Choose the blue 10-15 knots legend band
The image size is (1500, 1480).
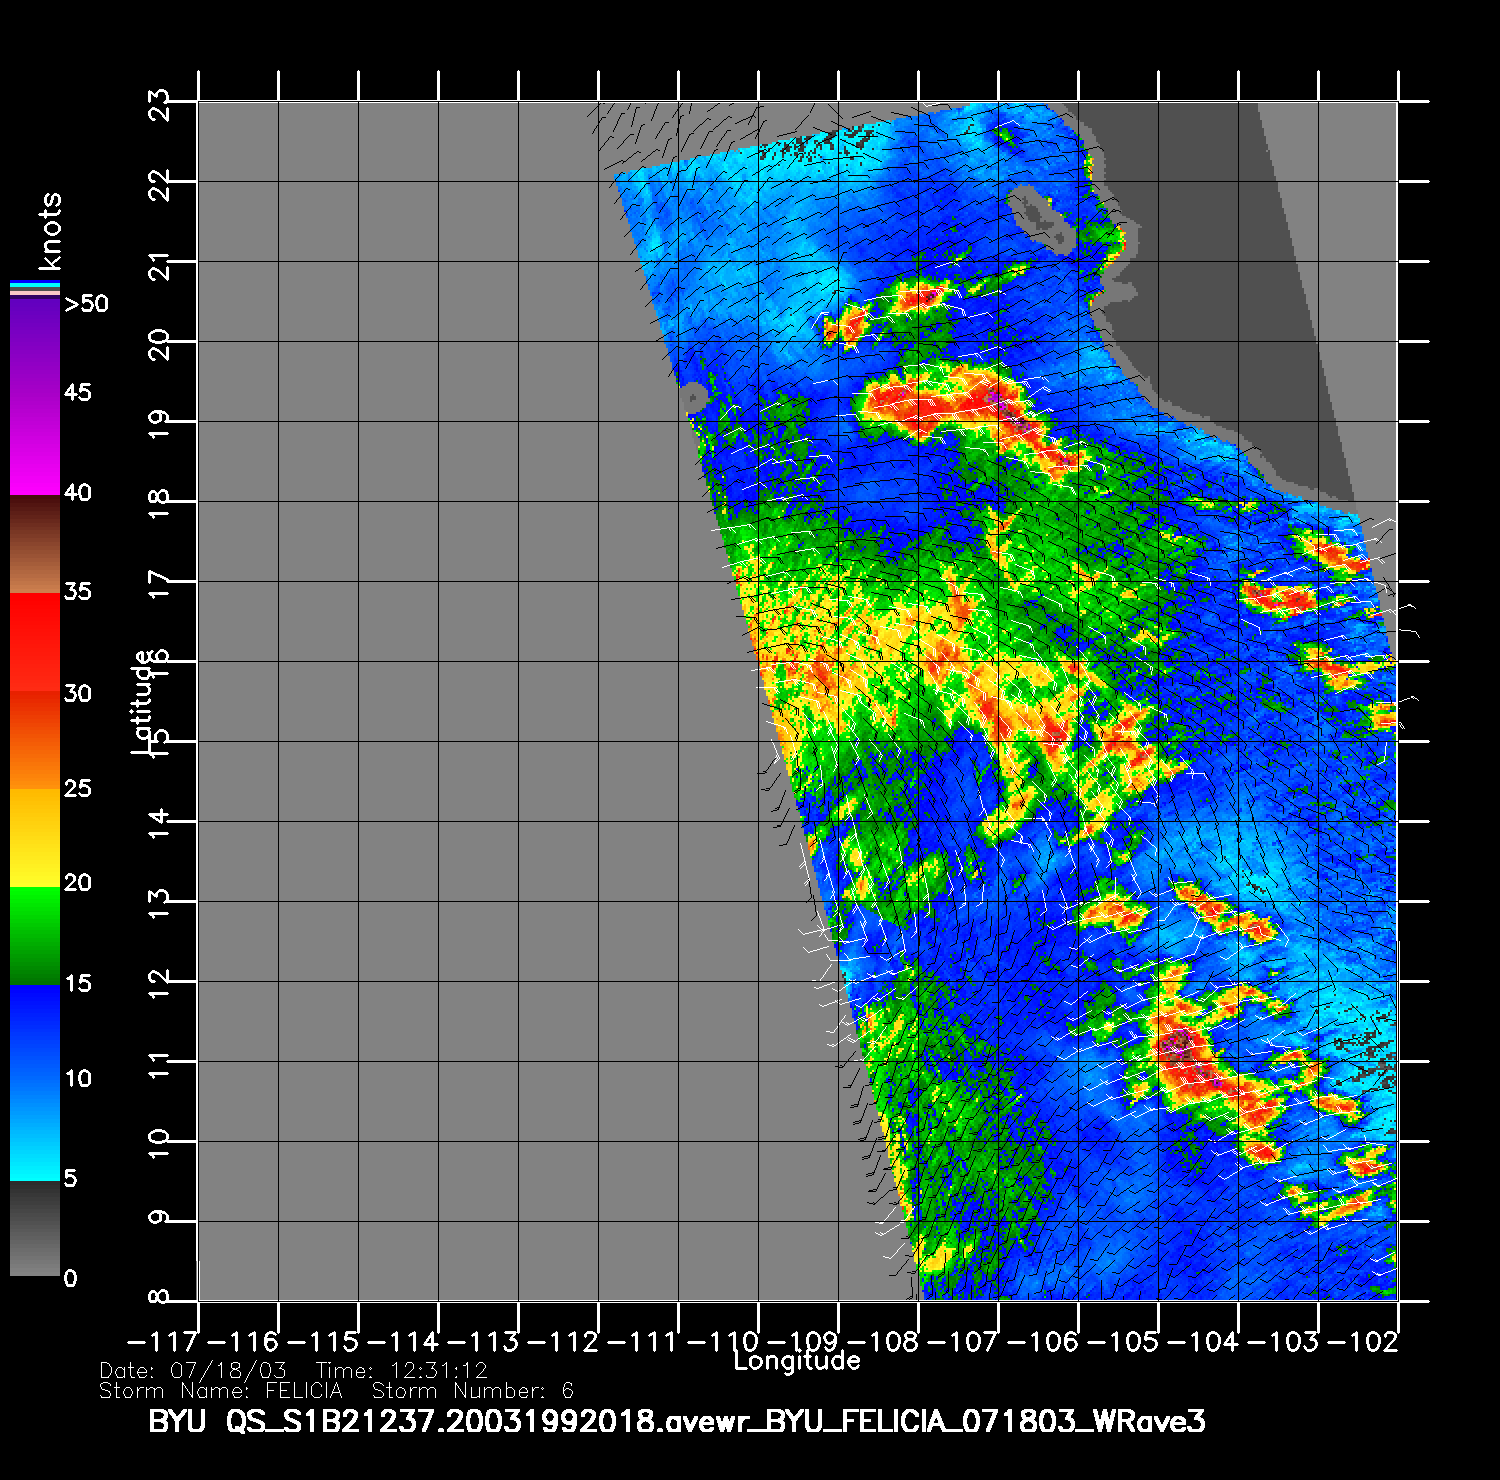[34, 1035]
